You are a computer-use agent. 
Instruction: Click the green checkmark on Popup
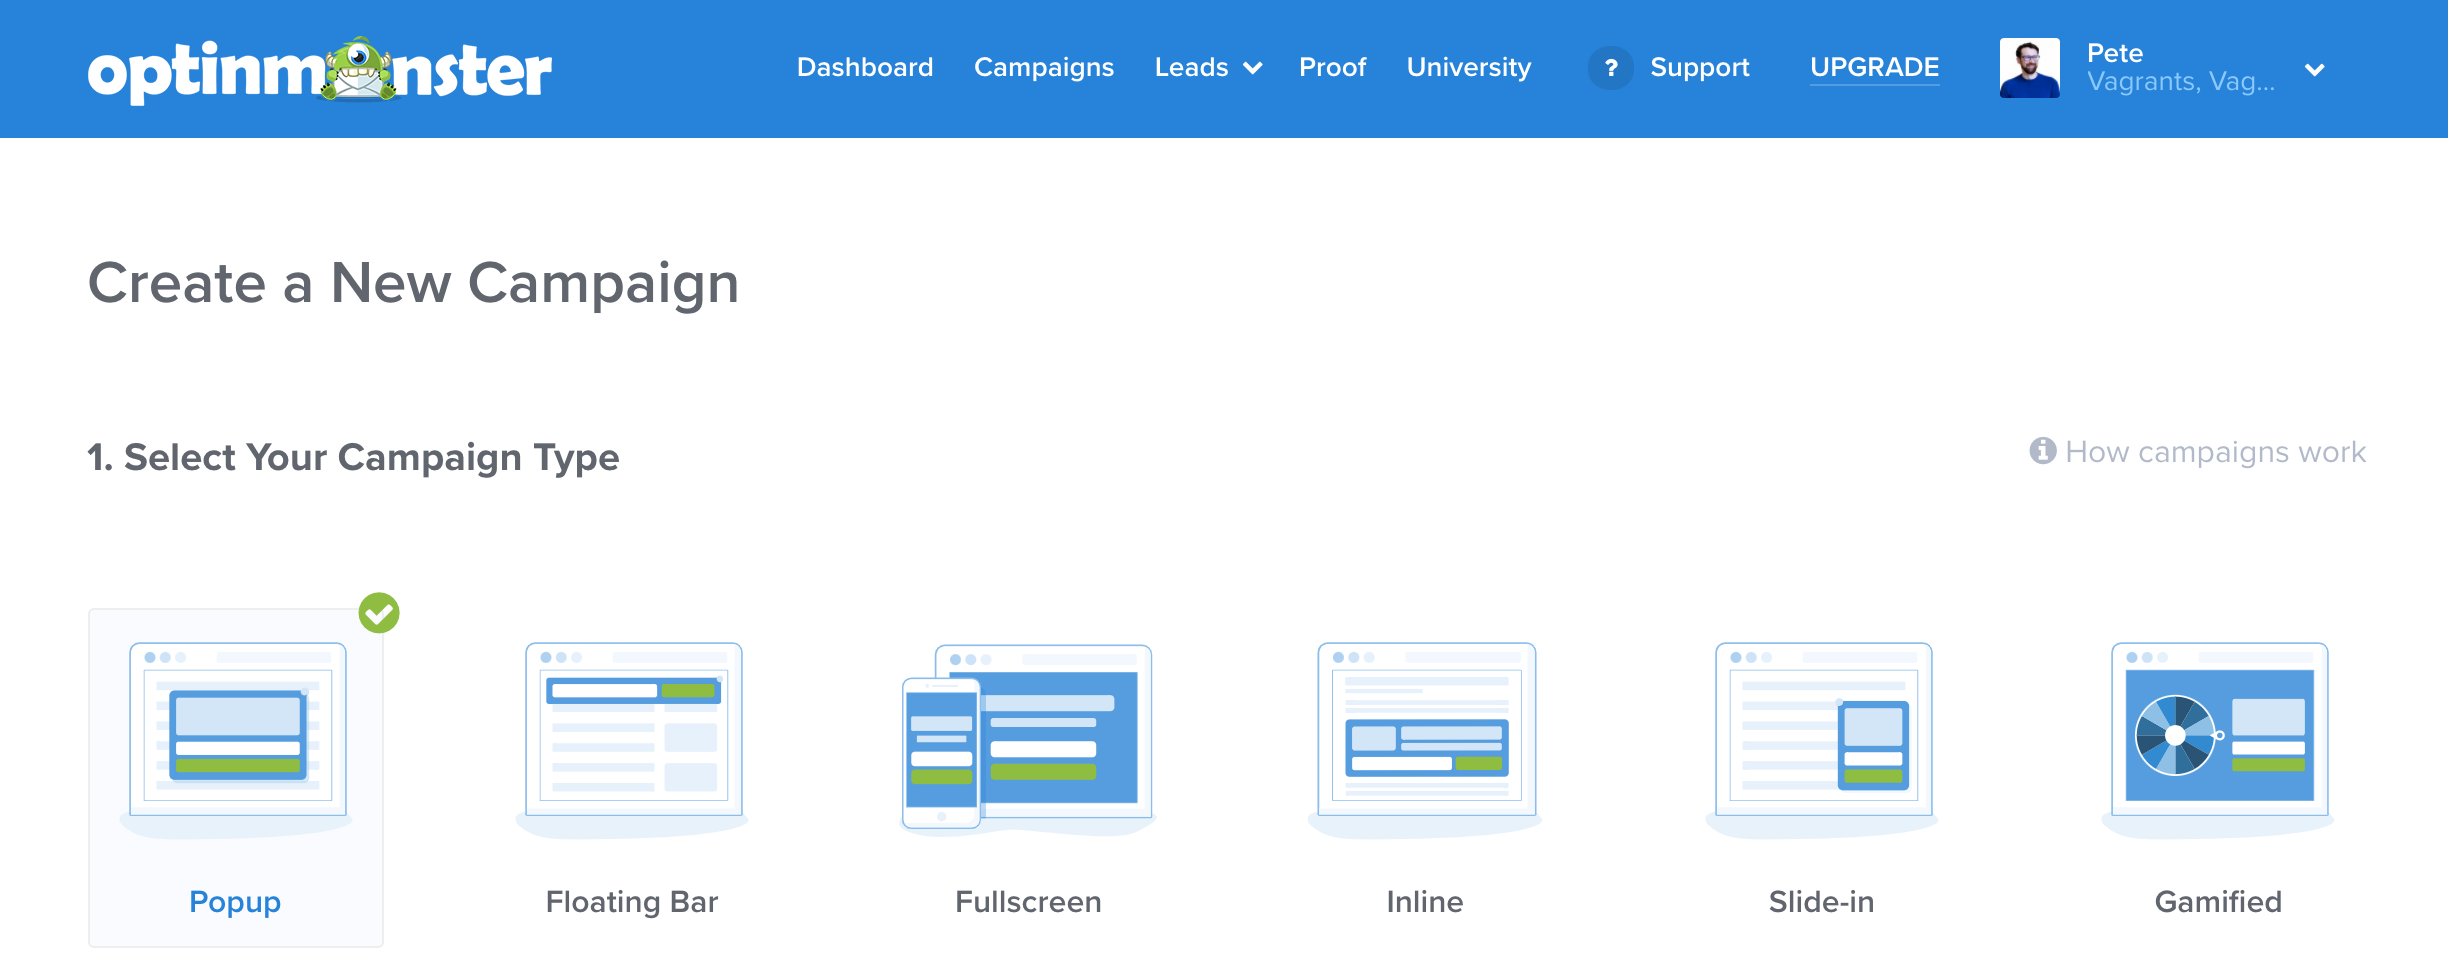tap(379, 613)
